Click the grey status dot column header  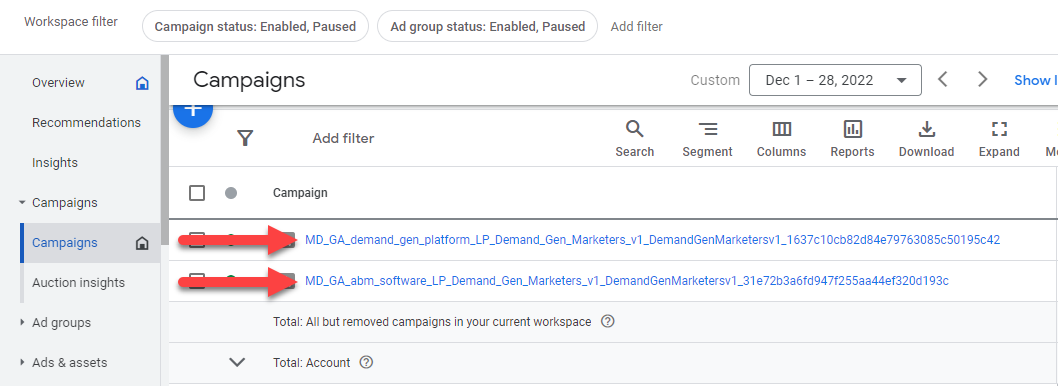(x=231, y=193)
